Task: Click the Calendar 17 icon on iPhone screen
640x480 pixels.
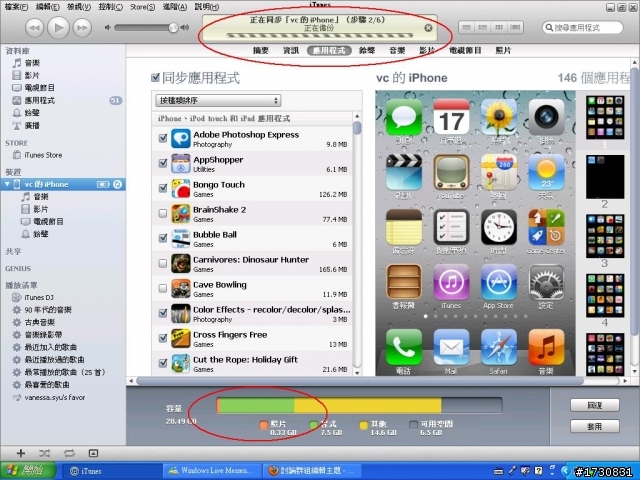Action: pos(451,117)
